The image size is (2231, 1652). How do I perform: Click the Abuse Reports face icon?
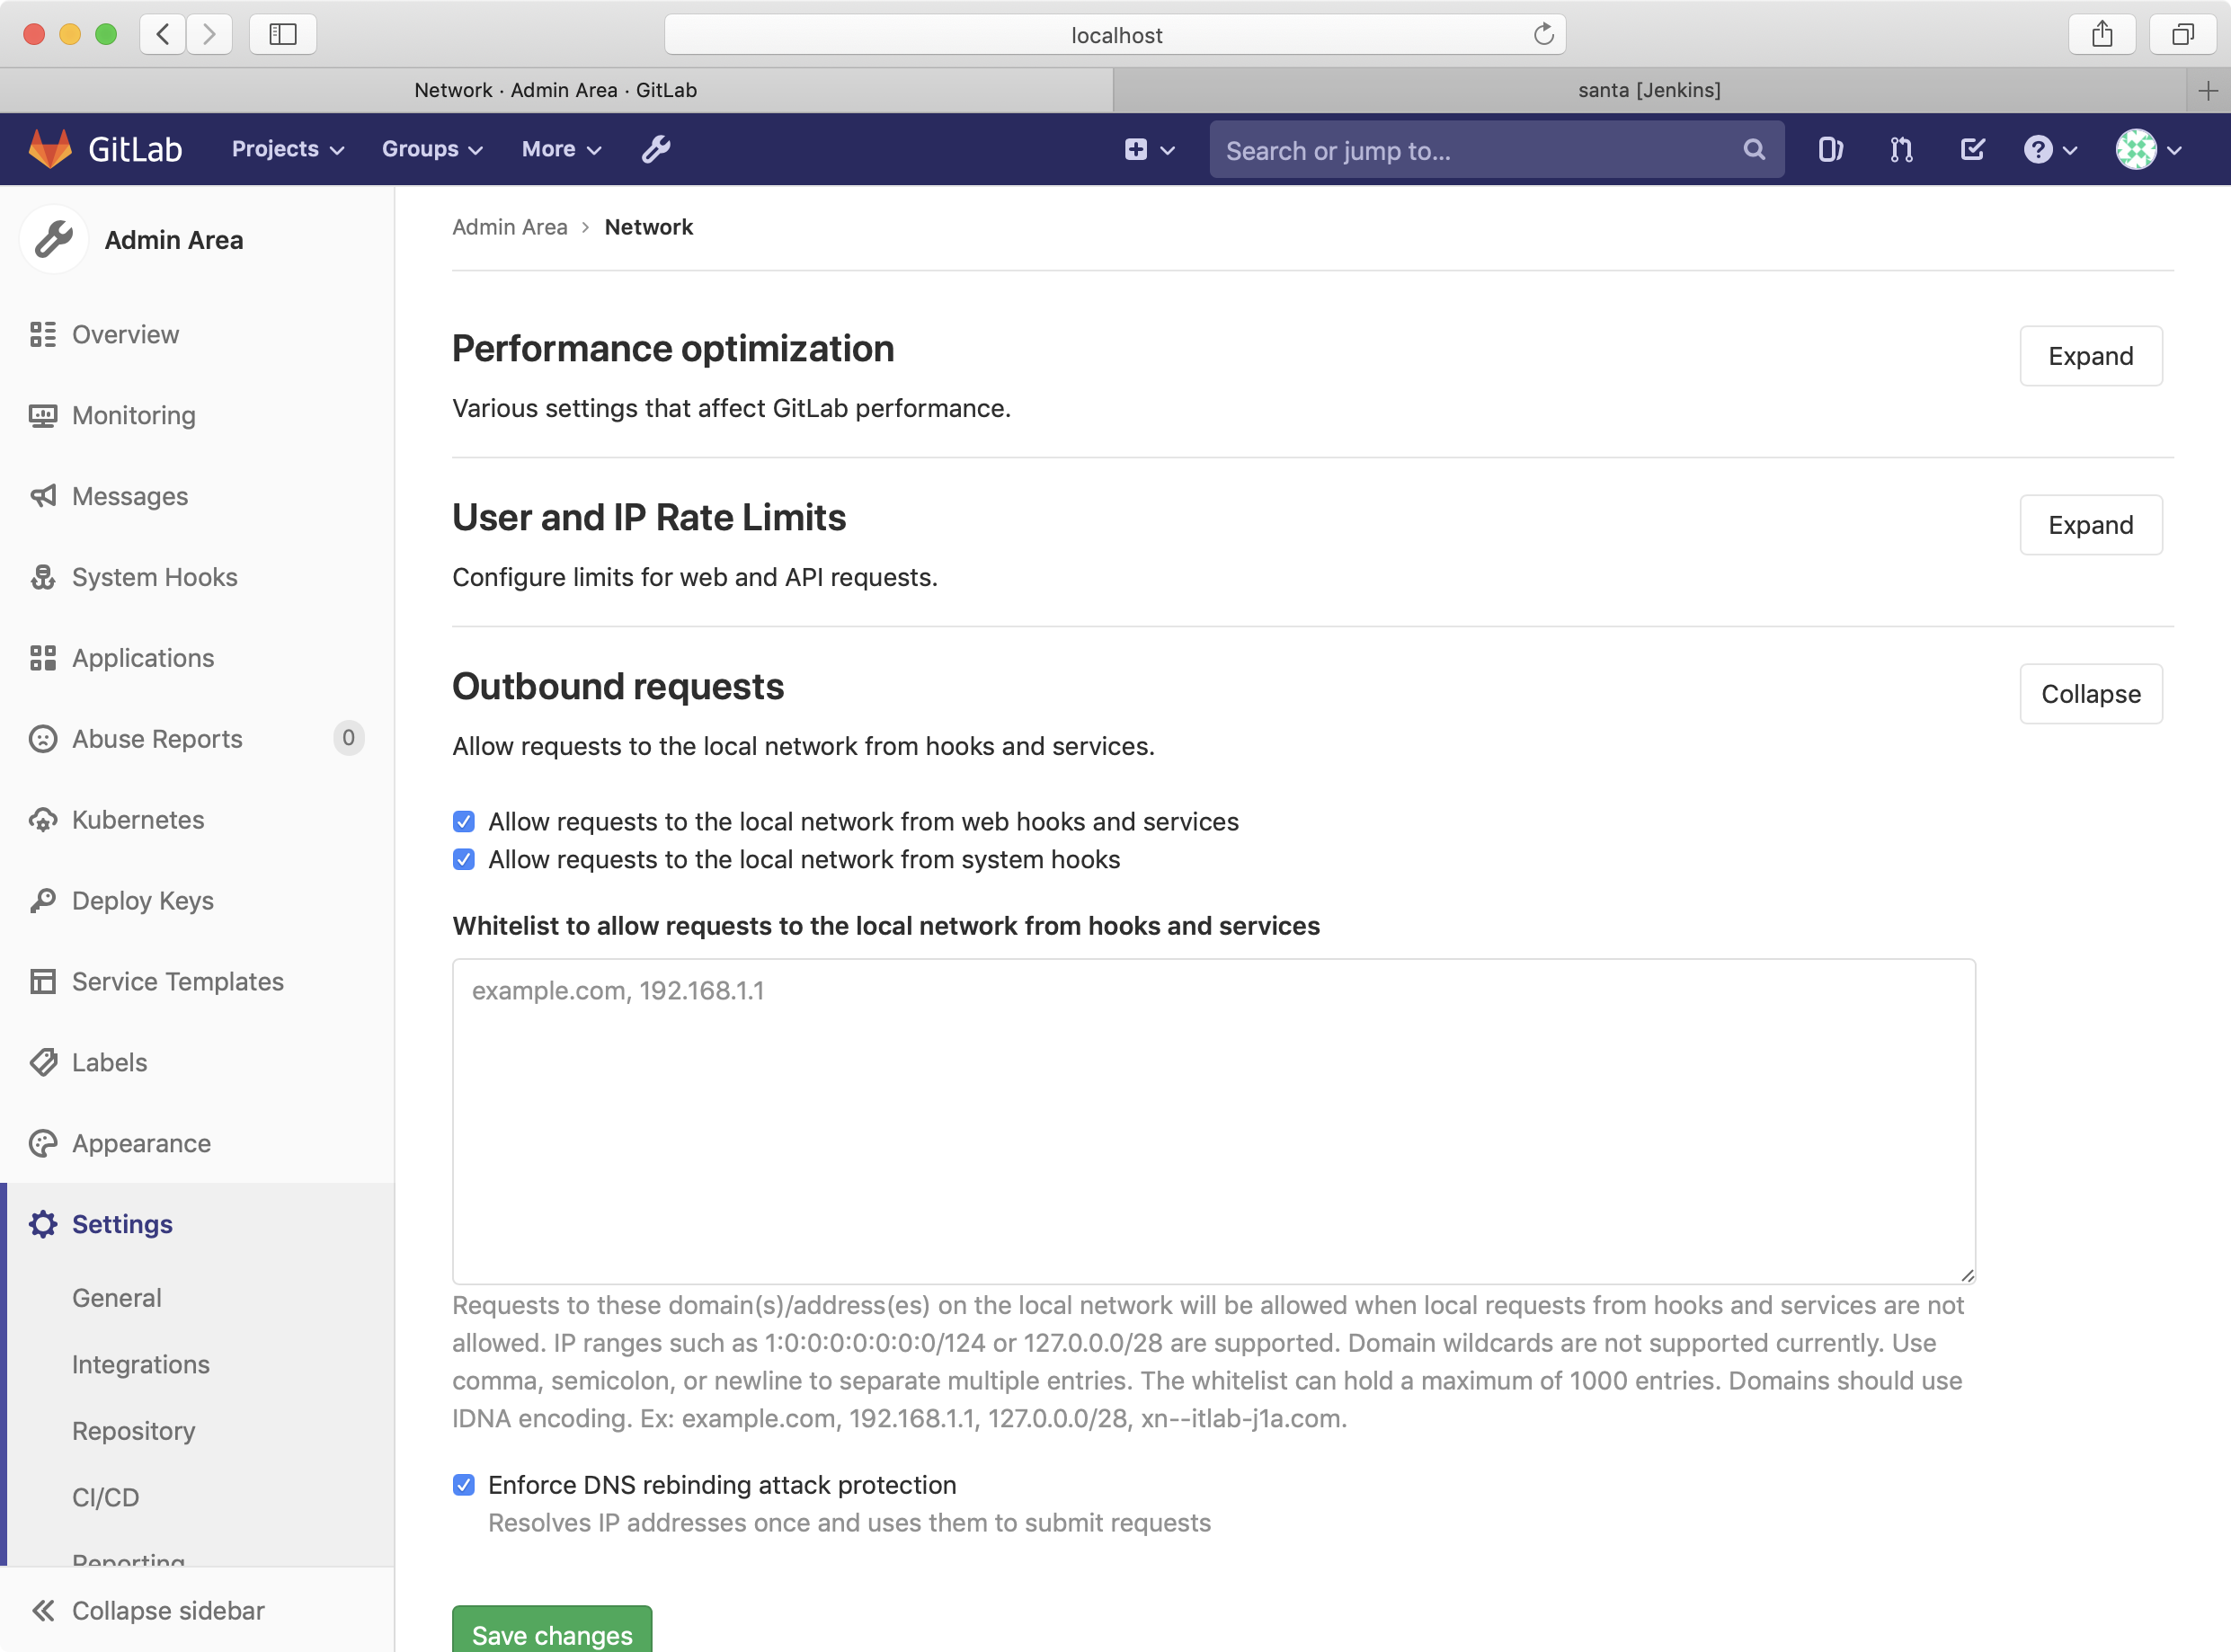pyautogui.click(x=42, y=739)
